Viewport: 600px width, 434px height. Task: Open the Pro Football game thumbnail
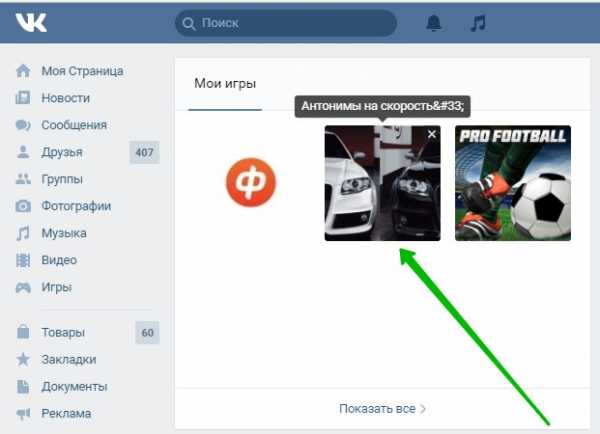tap(513, 183)
